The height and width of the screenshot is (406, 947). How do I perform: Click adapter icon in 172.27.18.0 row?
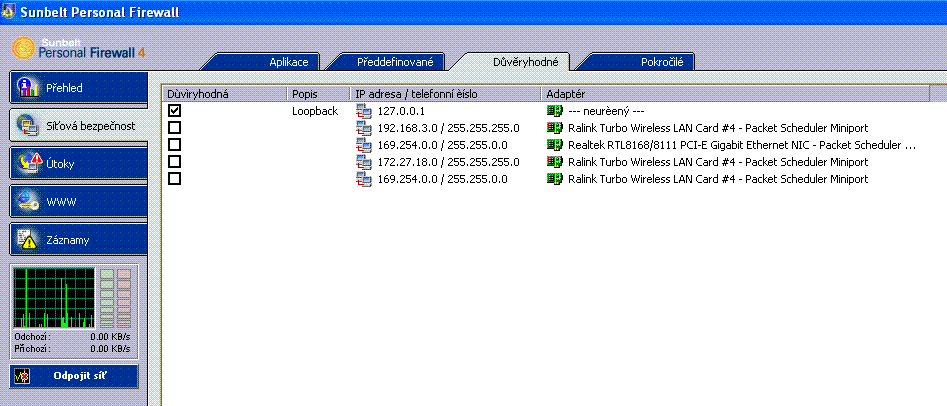point(555,162)
